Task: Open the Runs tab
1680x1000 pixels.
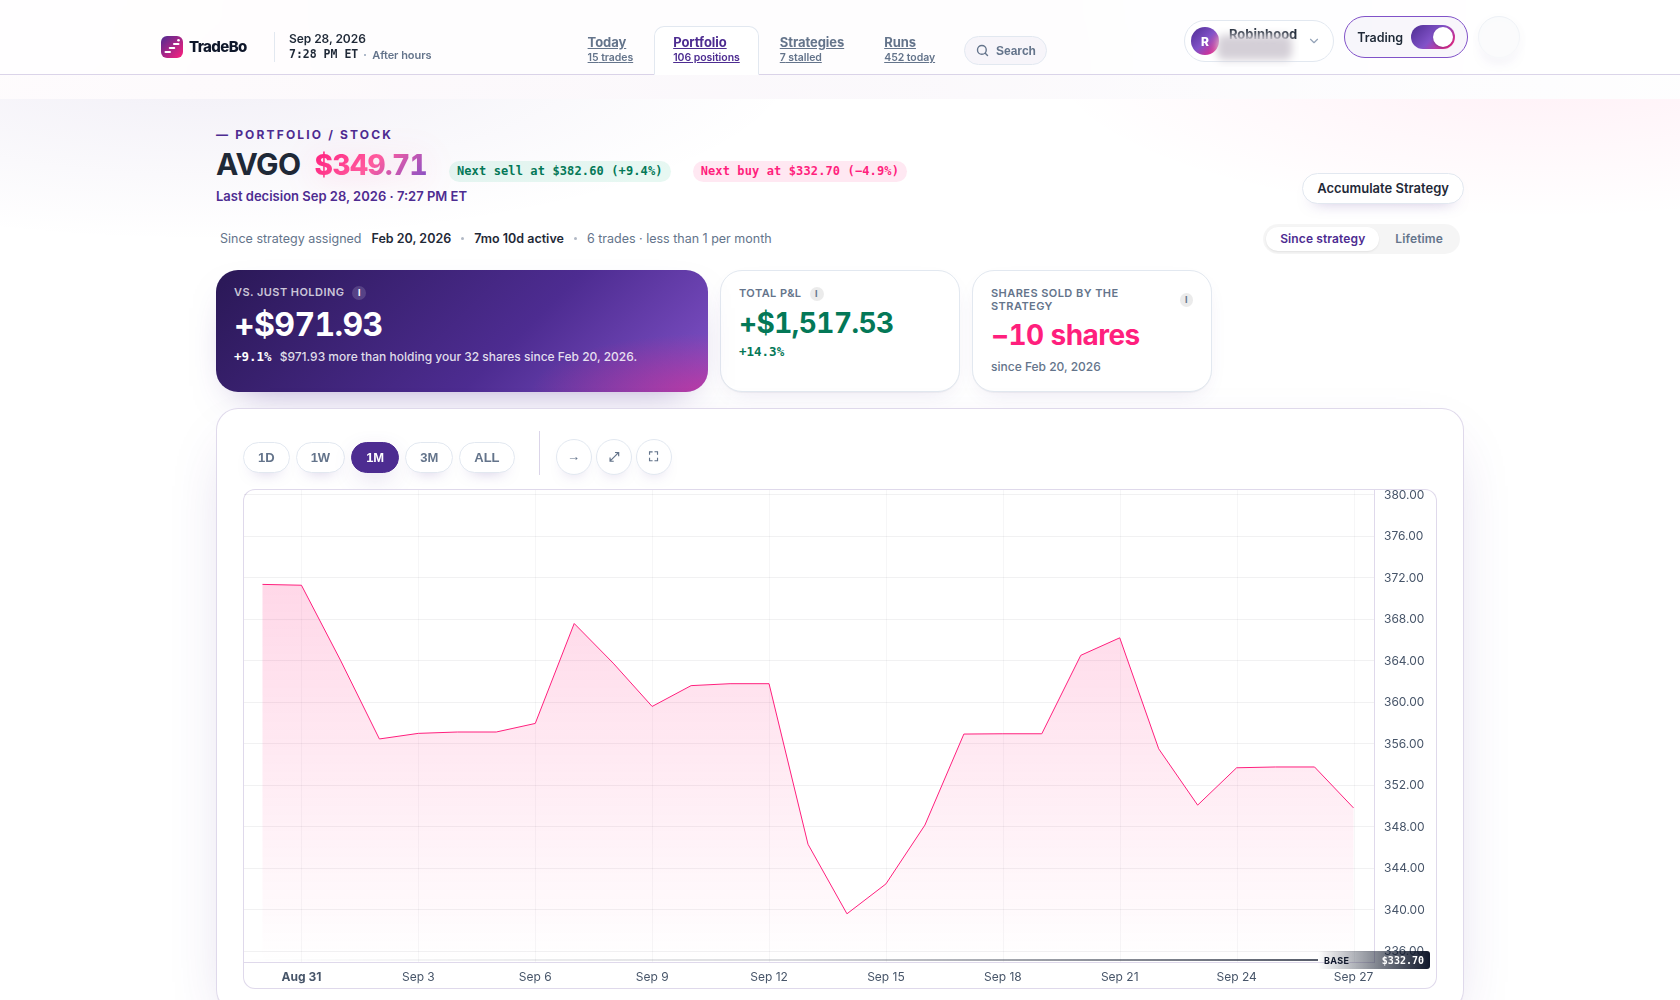Action: pos(909,49)
